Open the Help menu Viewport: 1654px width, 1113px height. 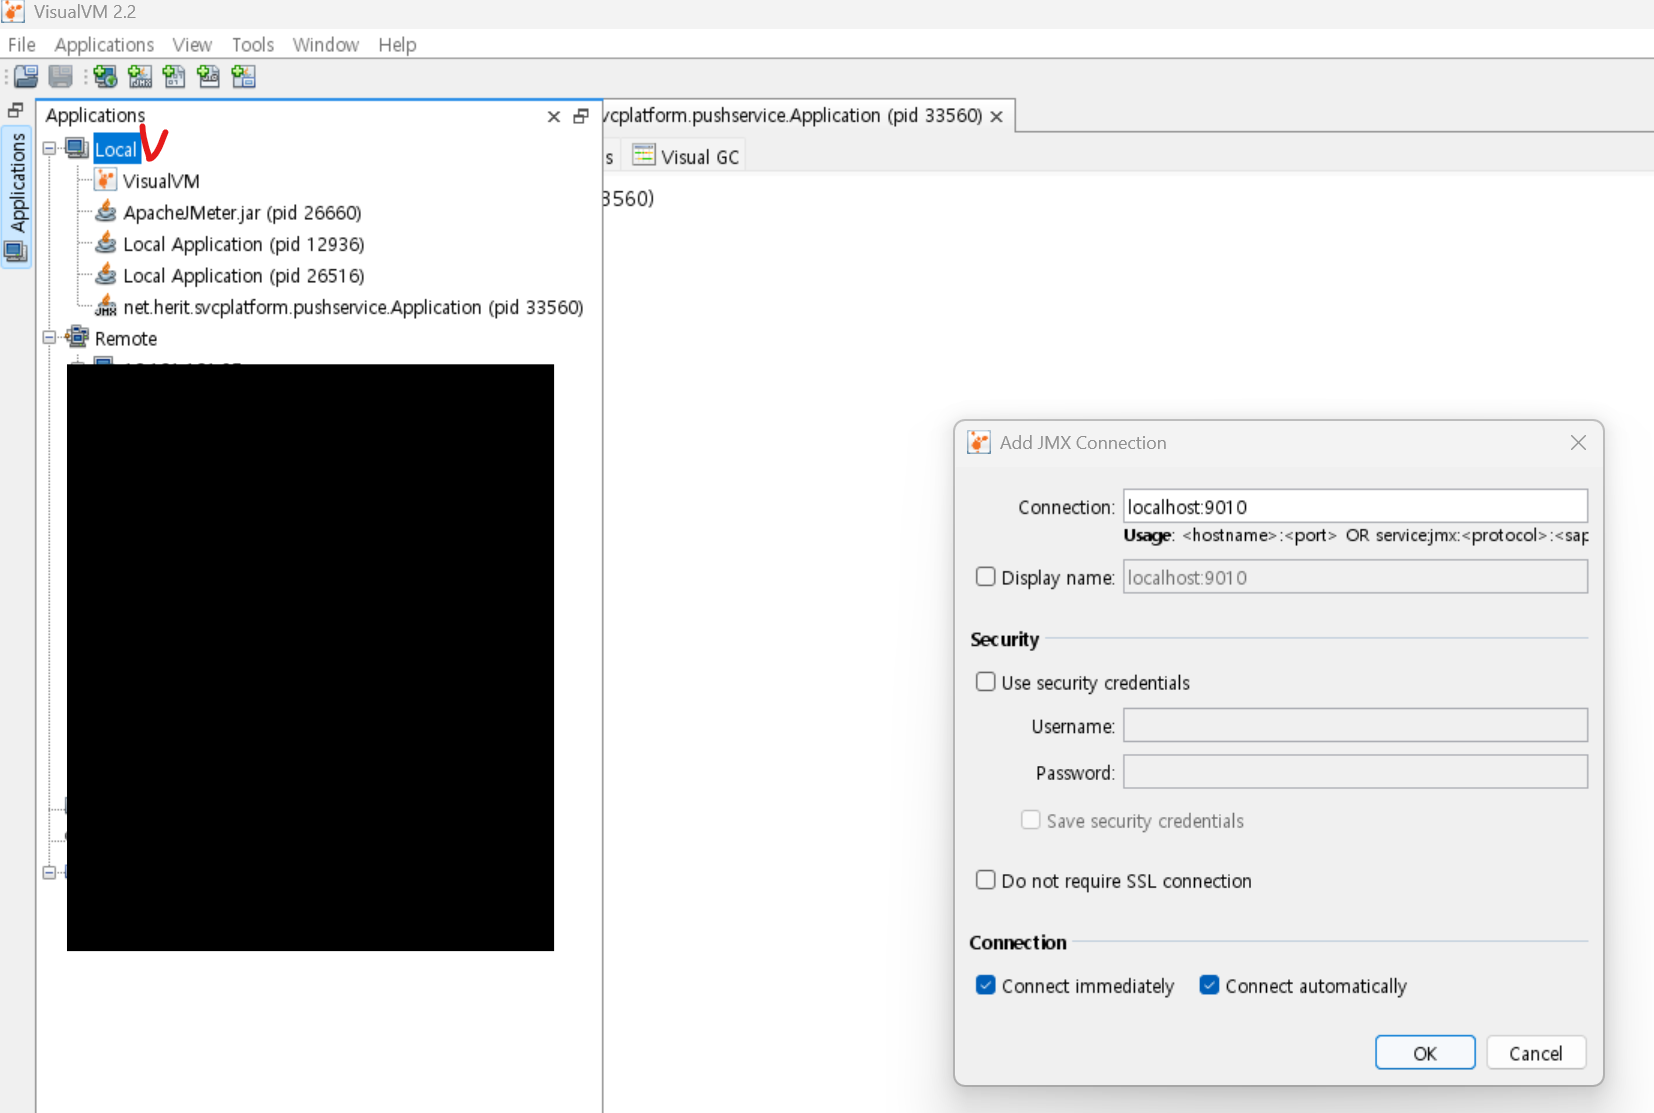point(397,45)
